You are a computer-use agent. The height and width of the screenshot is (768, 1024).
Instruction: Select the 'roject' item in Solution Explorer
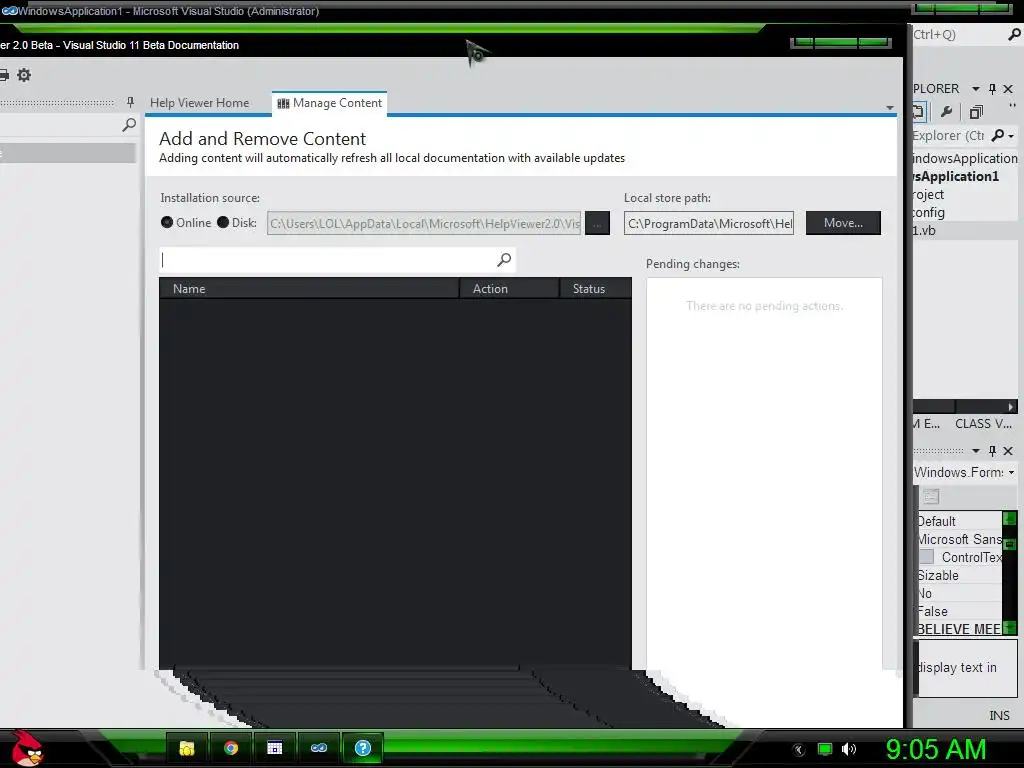(x=928, y=195)
